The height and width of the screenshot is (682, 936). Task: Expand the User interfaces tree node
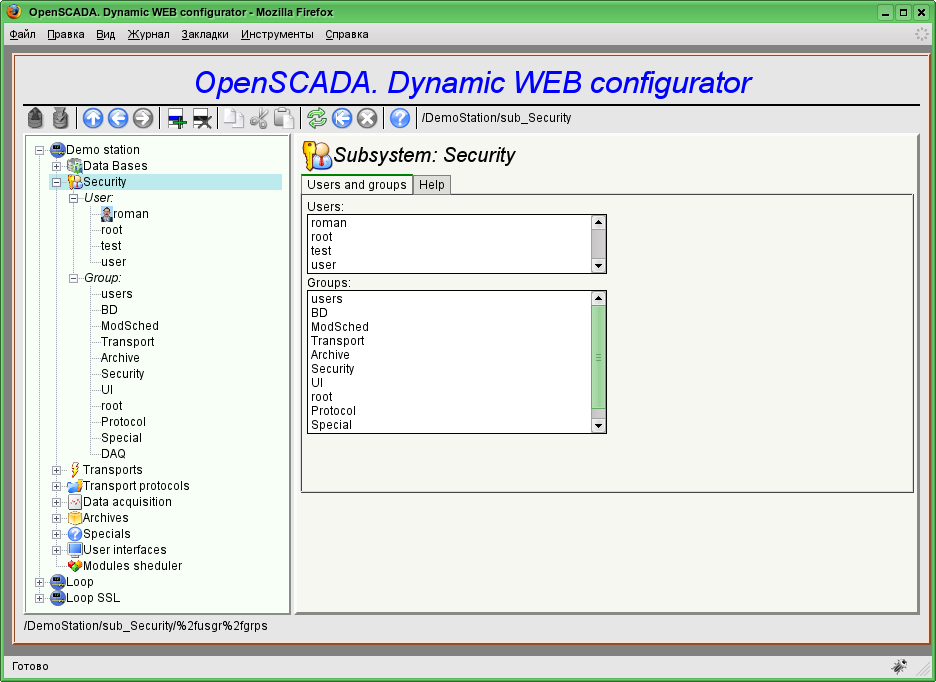tap(56, 551)
